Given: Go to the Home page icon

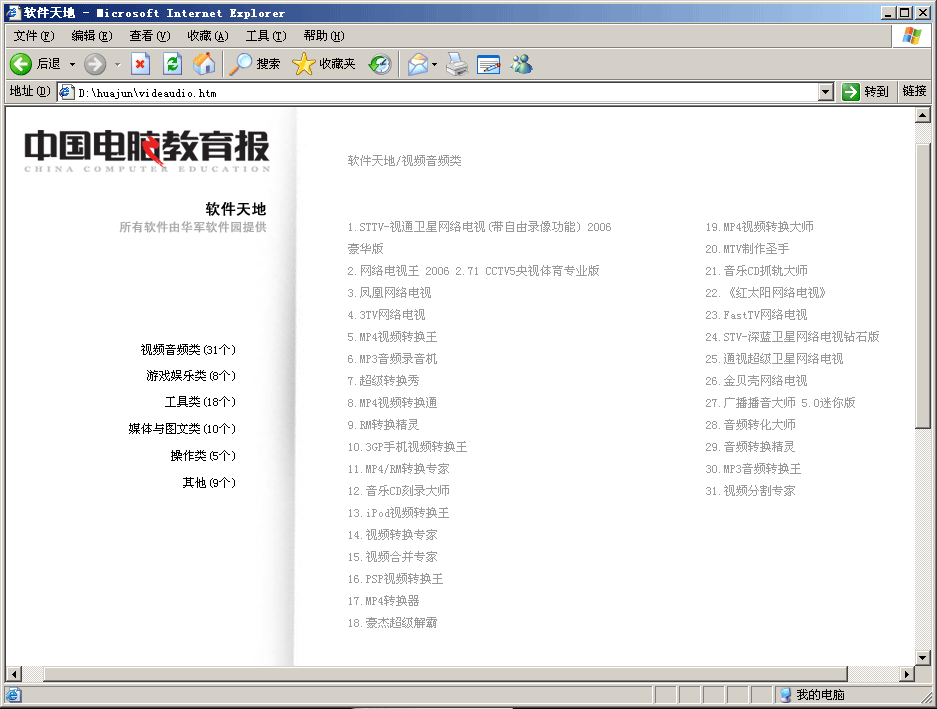Looking at the screenshot, I should coord(204,64).
